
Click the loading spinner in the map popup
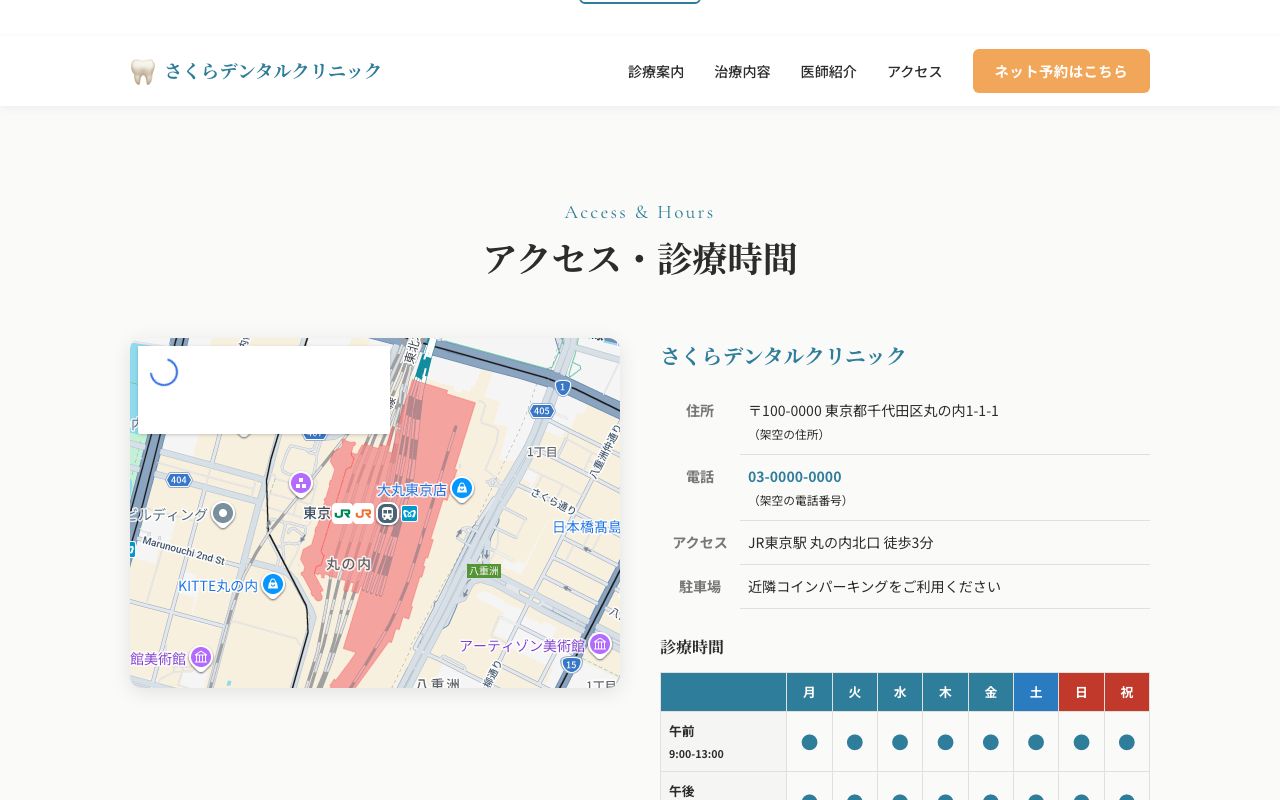pyautogui.click(x=164, y=371)
